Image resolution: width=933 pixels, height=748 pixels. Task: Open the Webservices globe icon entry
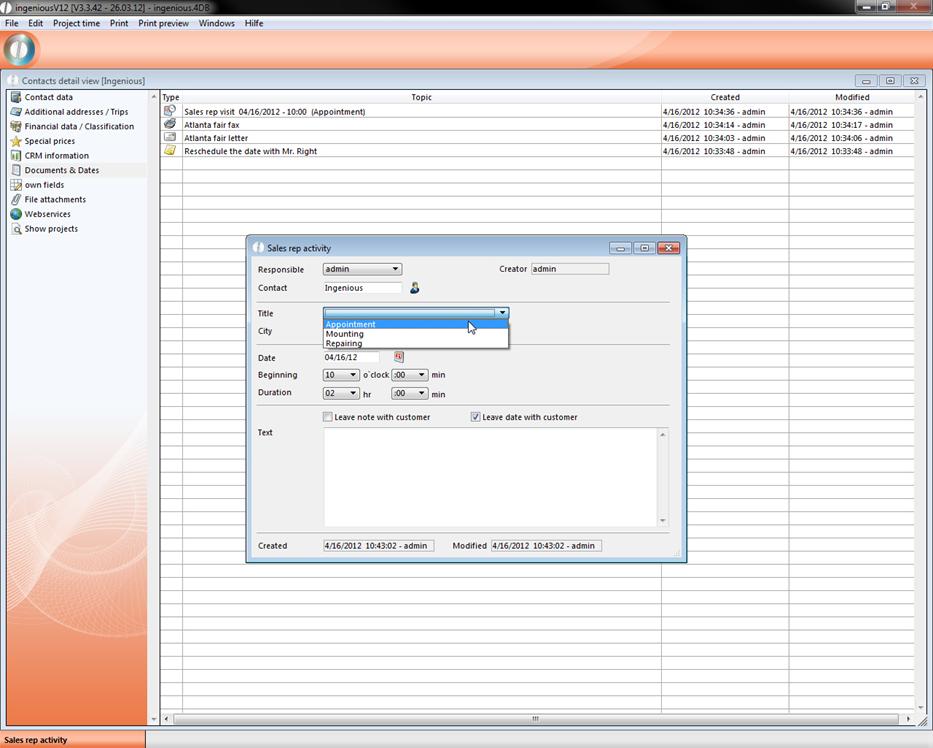(16, 214)
